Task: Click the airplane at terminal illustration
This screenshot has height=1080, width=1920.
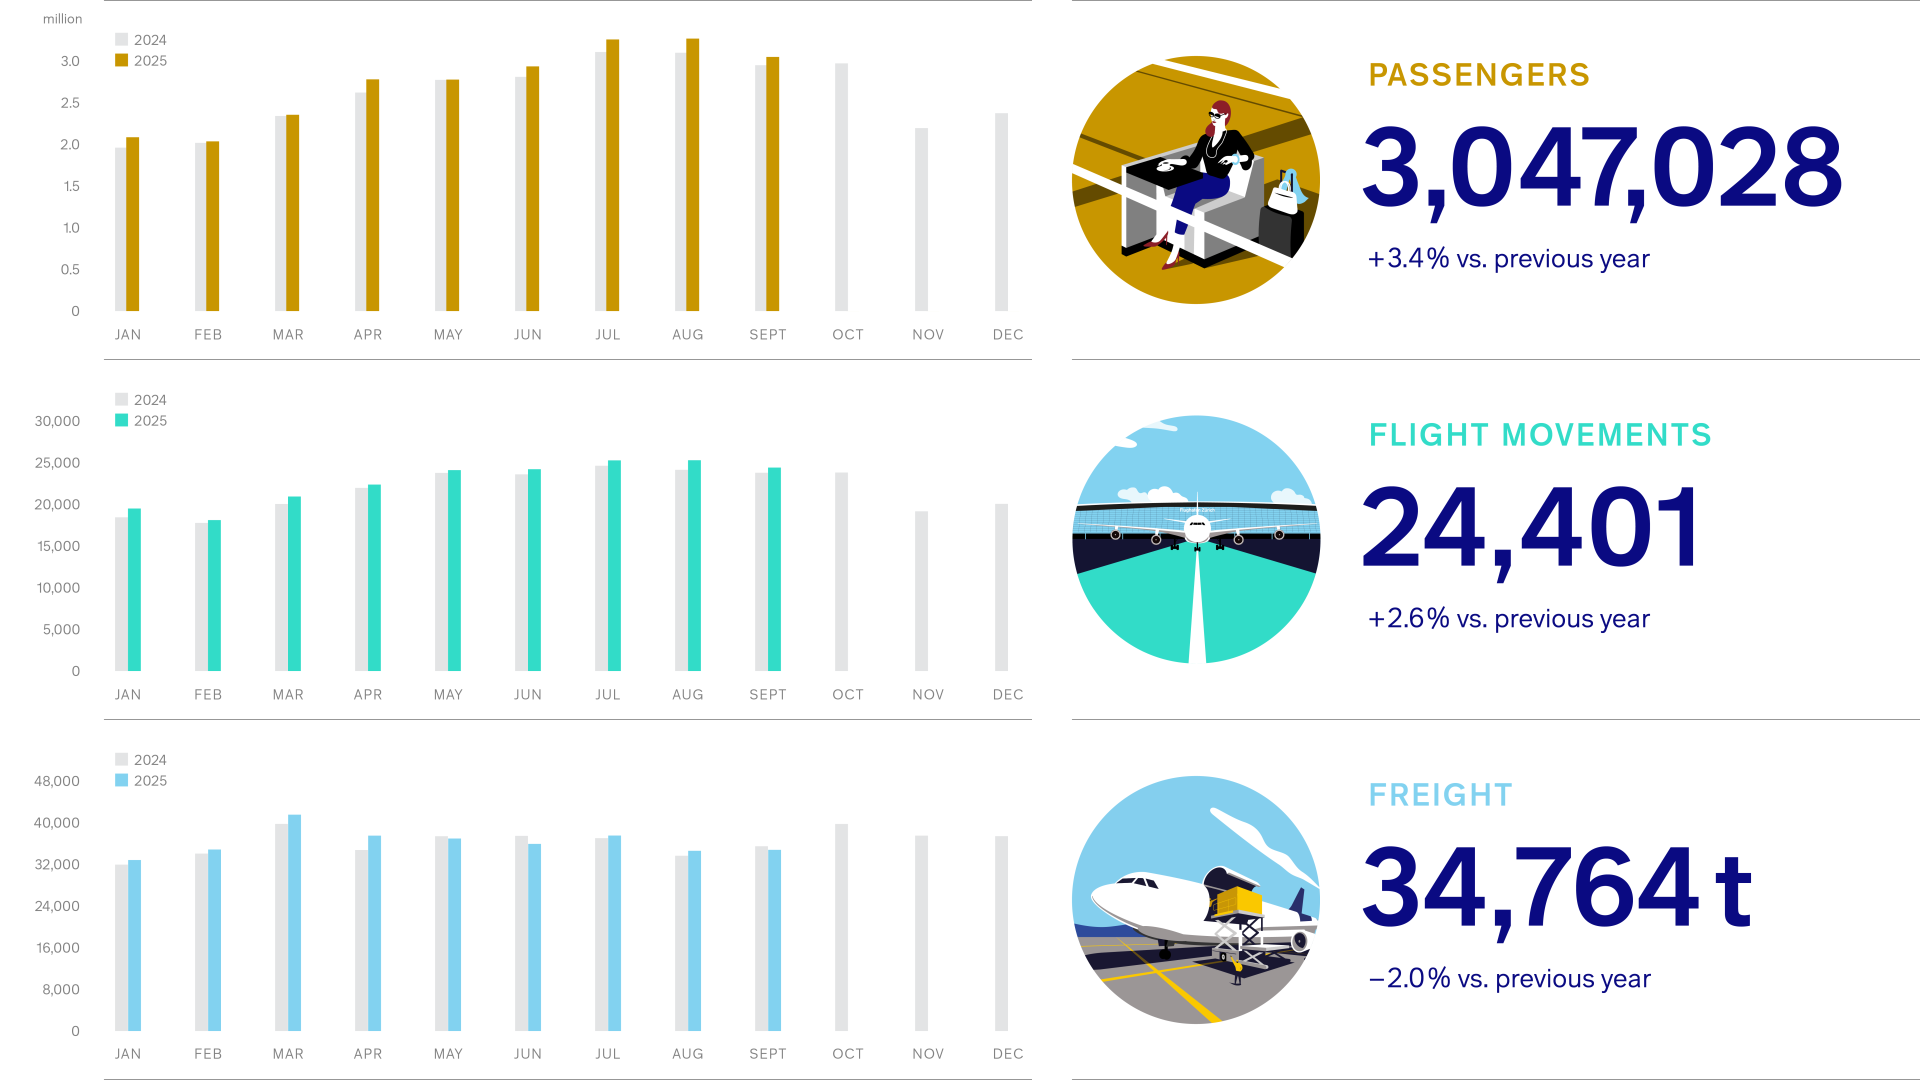Action: tap(1195, 540)
